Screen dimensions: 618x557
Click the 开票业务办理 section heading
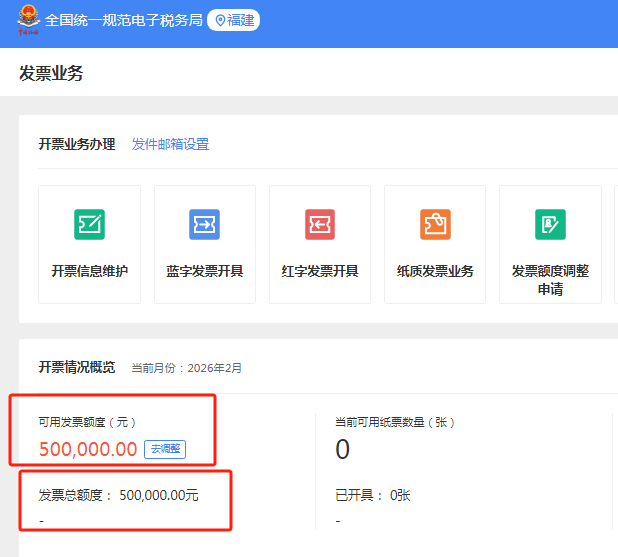coord(77,144)
